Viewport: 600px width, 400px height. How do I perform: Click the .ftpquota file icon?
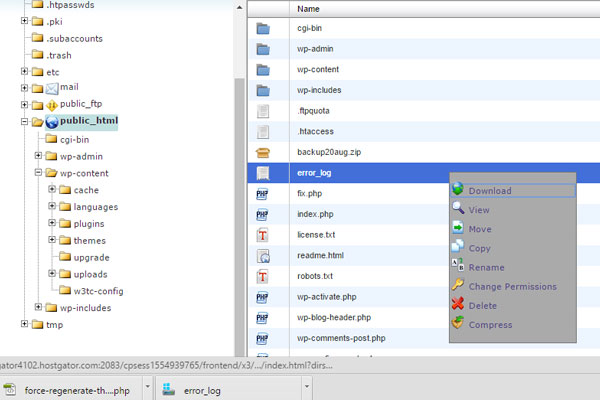click(x=263, y=111)
